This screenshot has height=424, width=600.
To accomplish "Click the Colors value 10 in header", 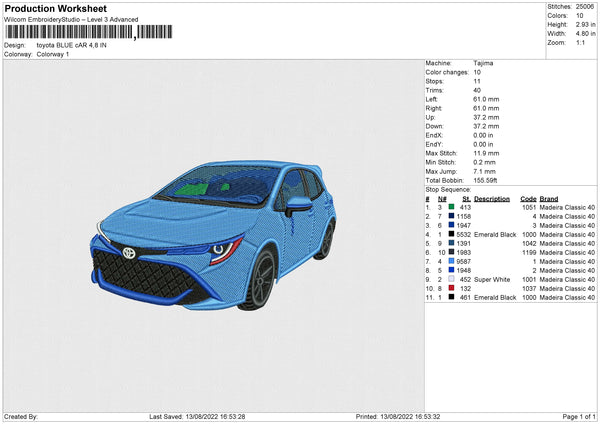I will (580, 16).
